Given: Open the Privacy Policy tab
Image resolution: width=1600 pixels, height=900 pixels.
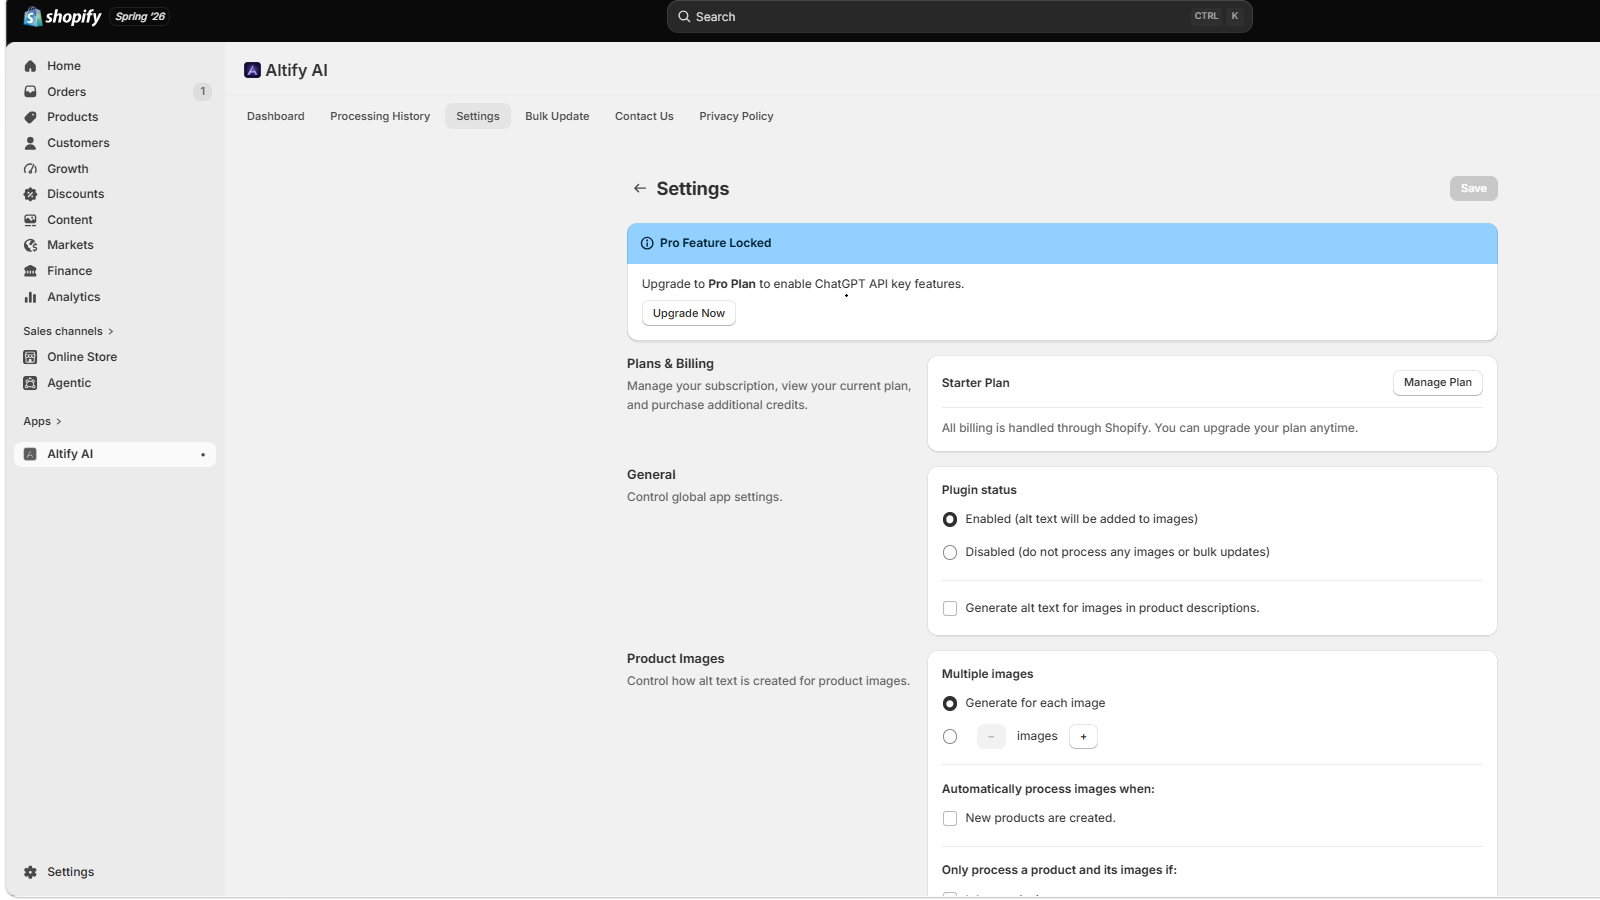Looking at the screenshot, I should 736,116.
